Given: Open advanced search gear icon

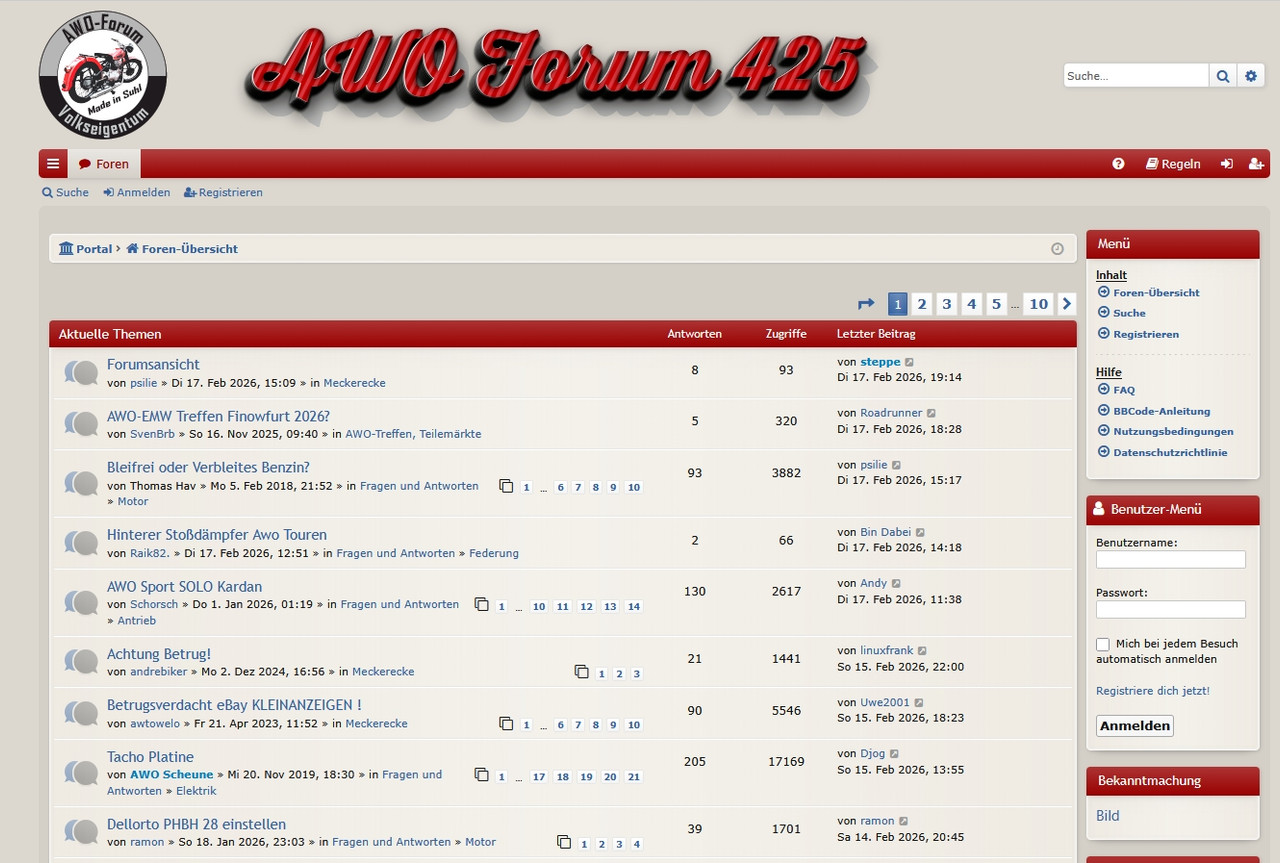Looking at the screenshot, I should tap(1250, 76).
